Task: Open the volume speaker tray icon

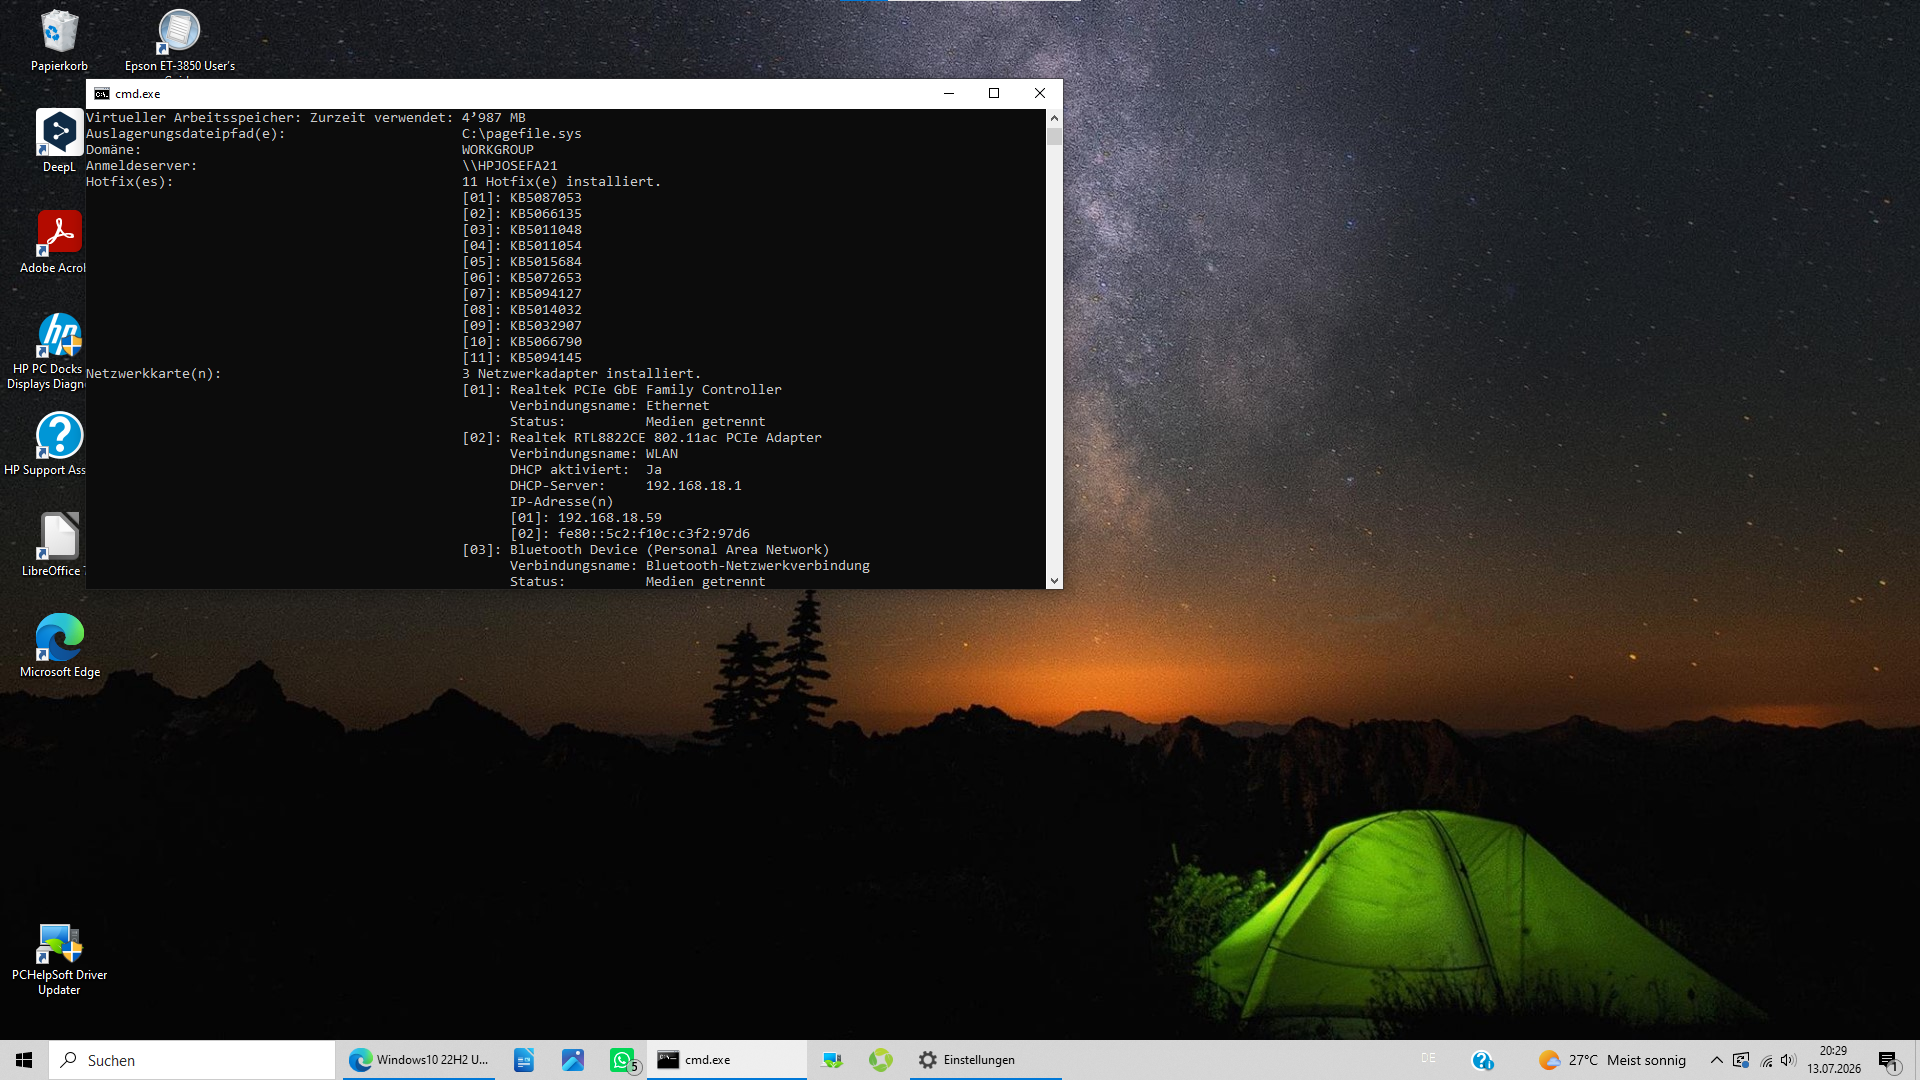Action: click(1788, 1060)
